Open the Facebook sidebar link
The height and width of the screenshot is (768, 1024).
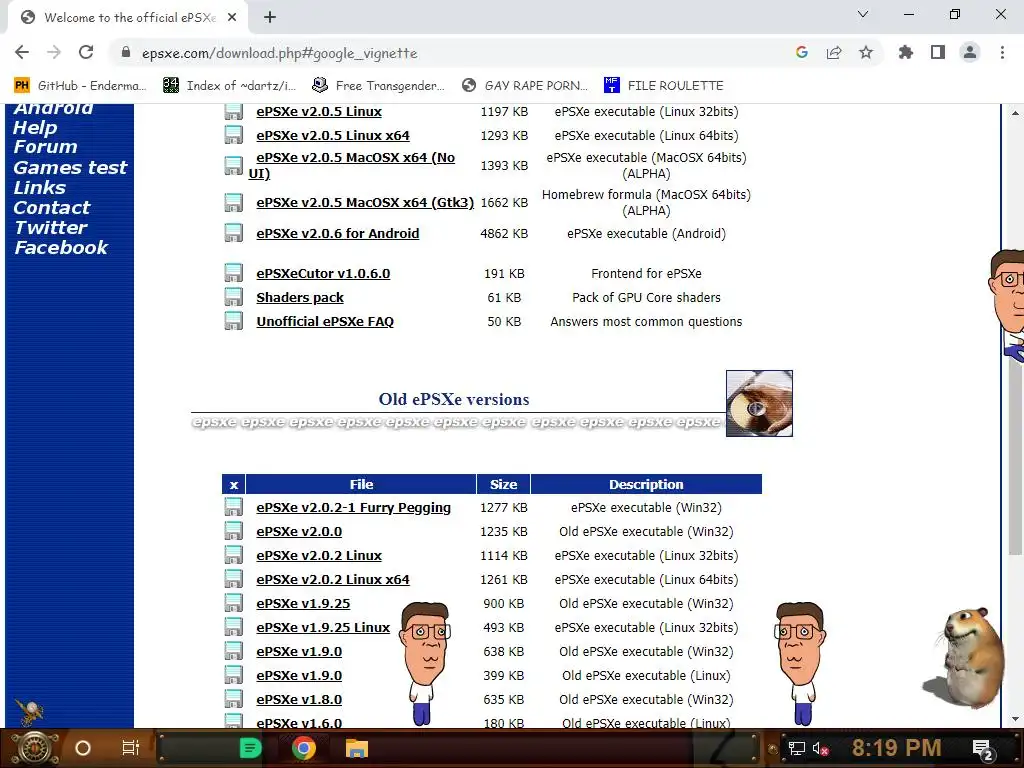(61, 248)
